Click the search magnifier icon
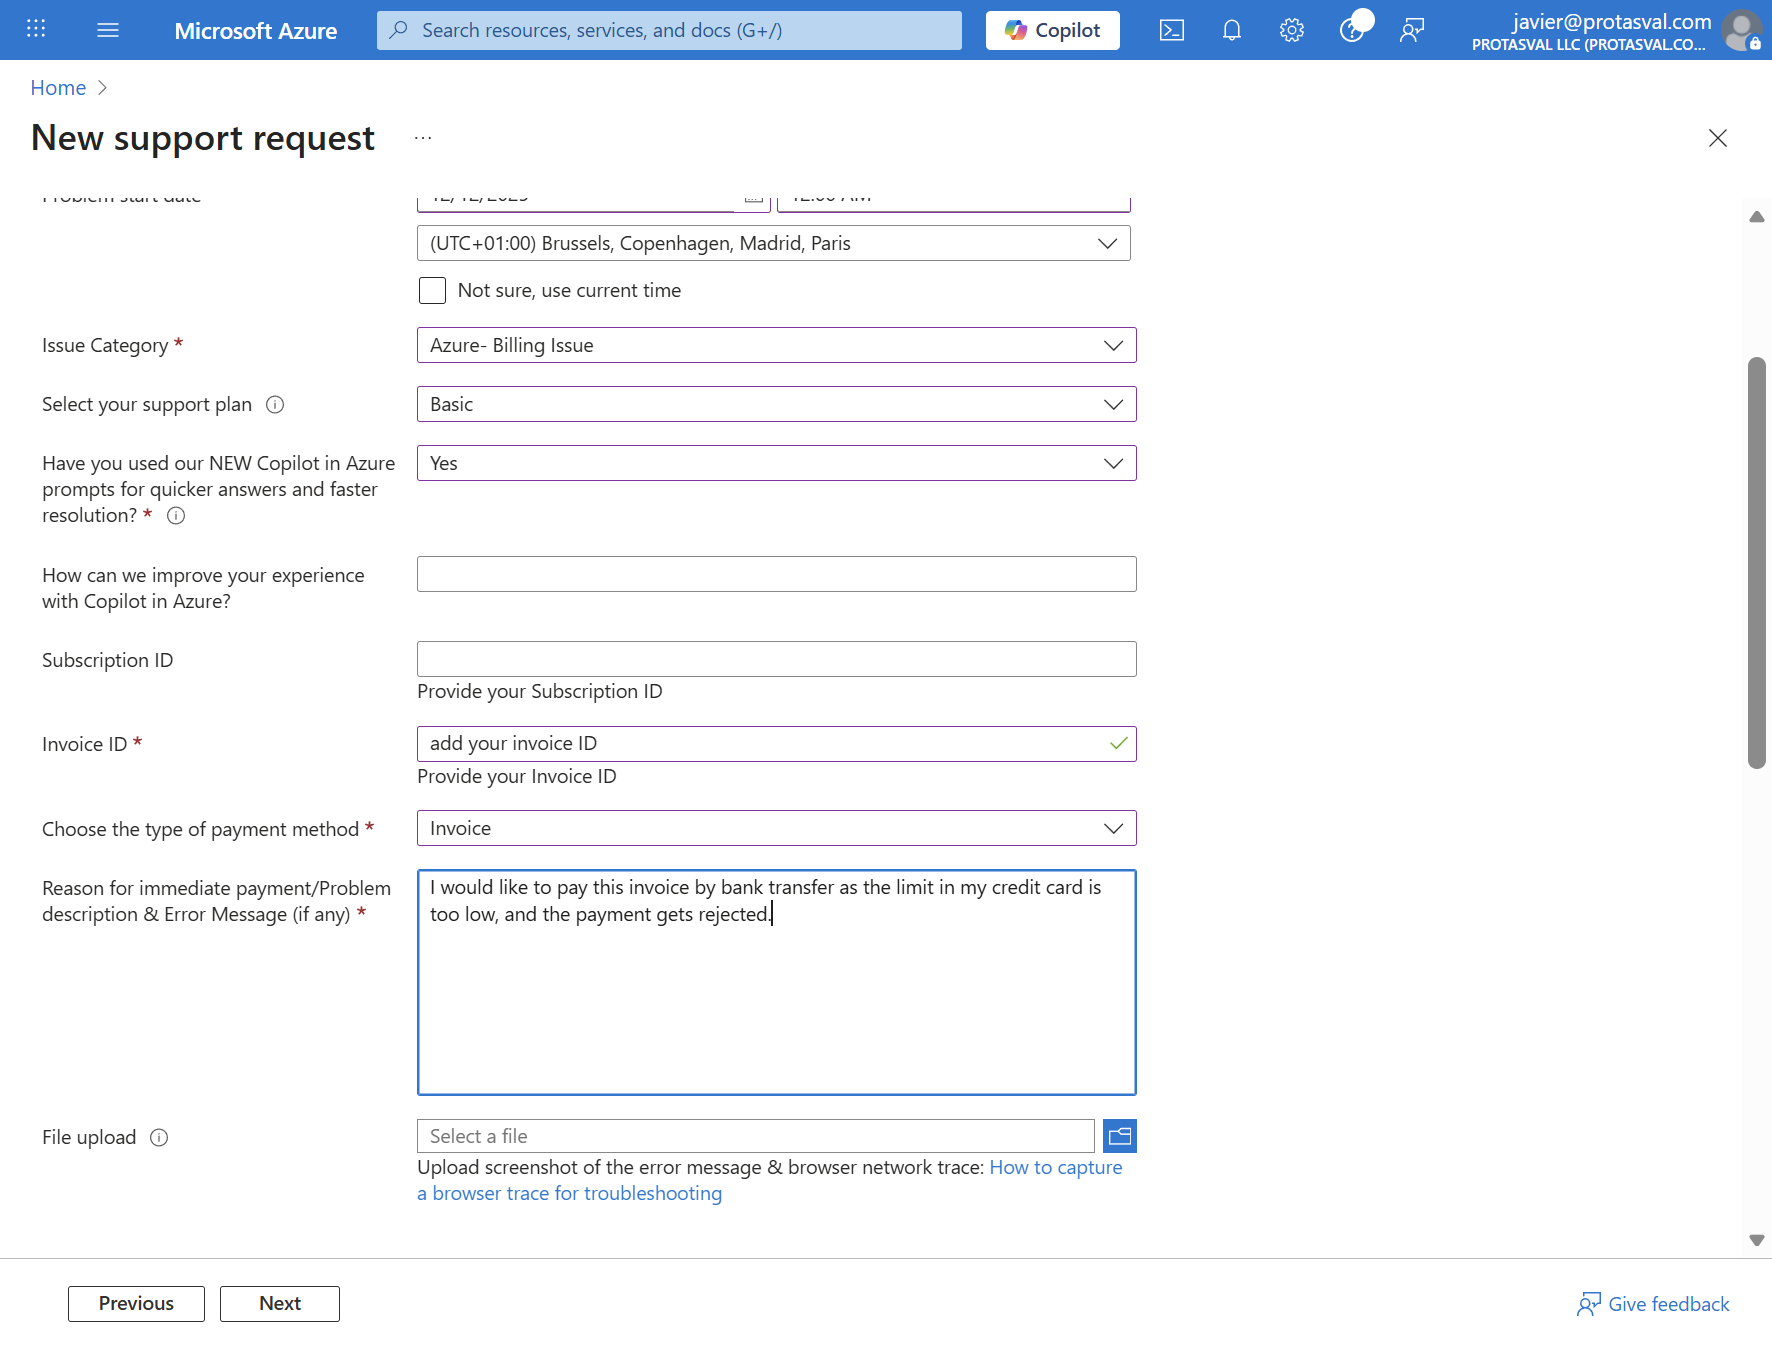1772x1348 pixels. [399, 30]
